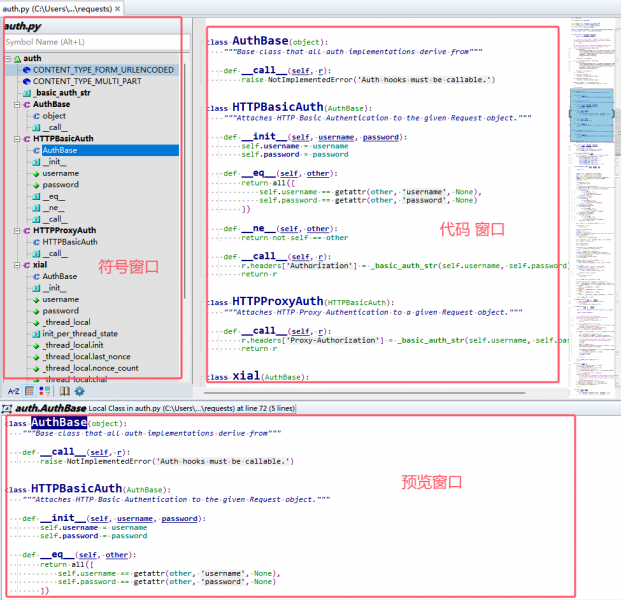Click the auth file icon in symbol tree
Image resolution: width=621 pixels, height=600 pixels.
17,59
